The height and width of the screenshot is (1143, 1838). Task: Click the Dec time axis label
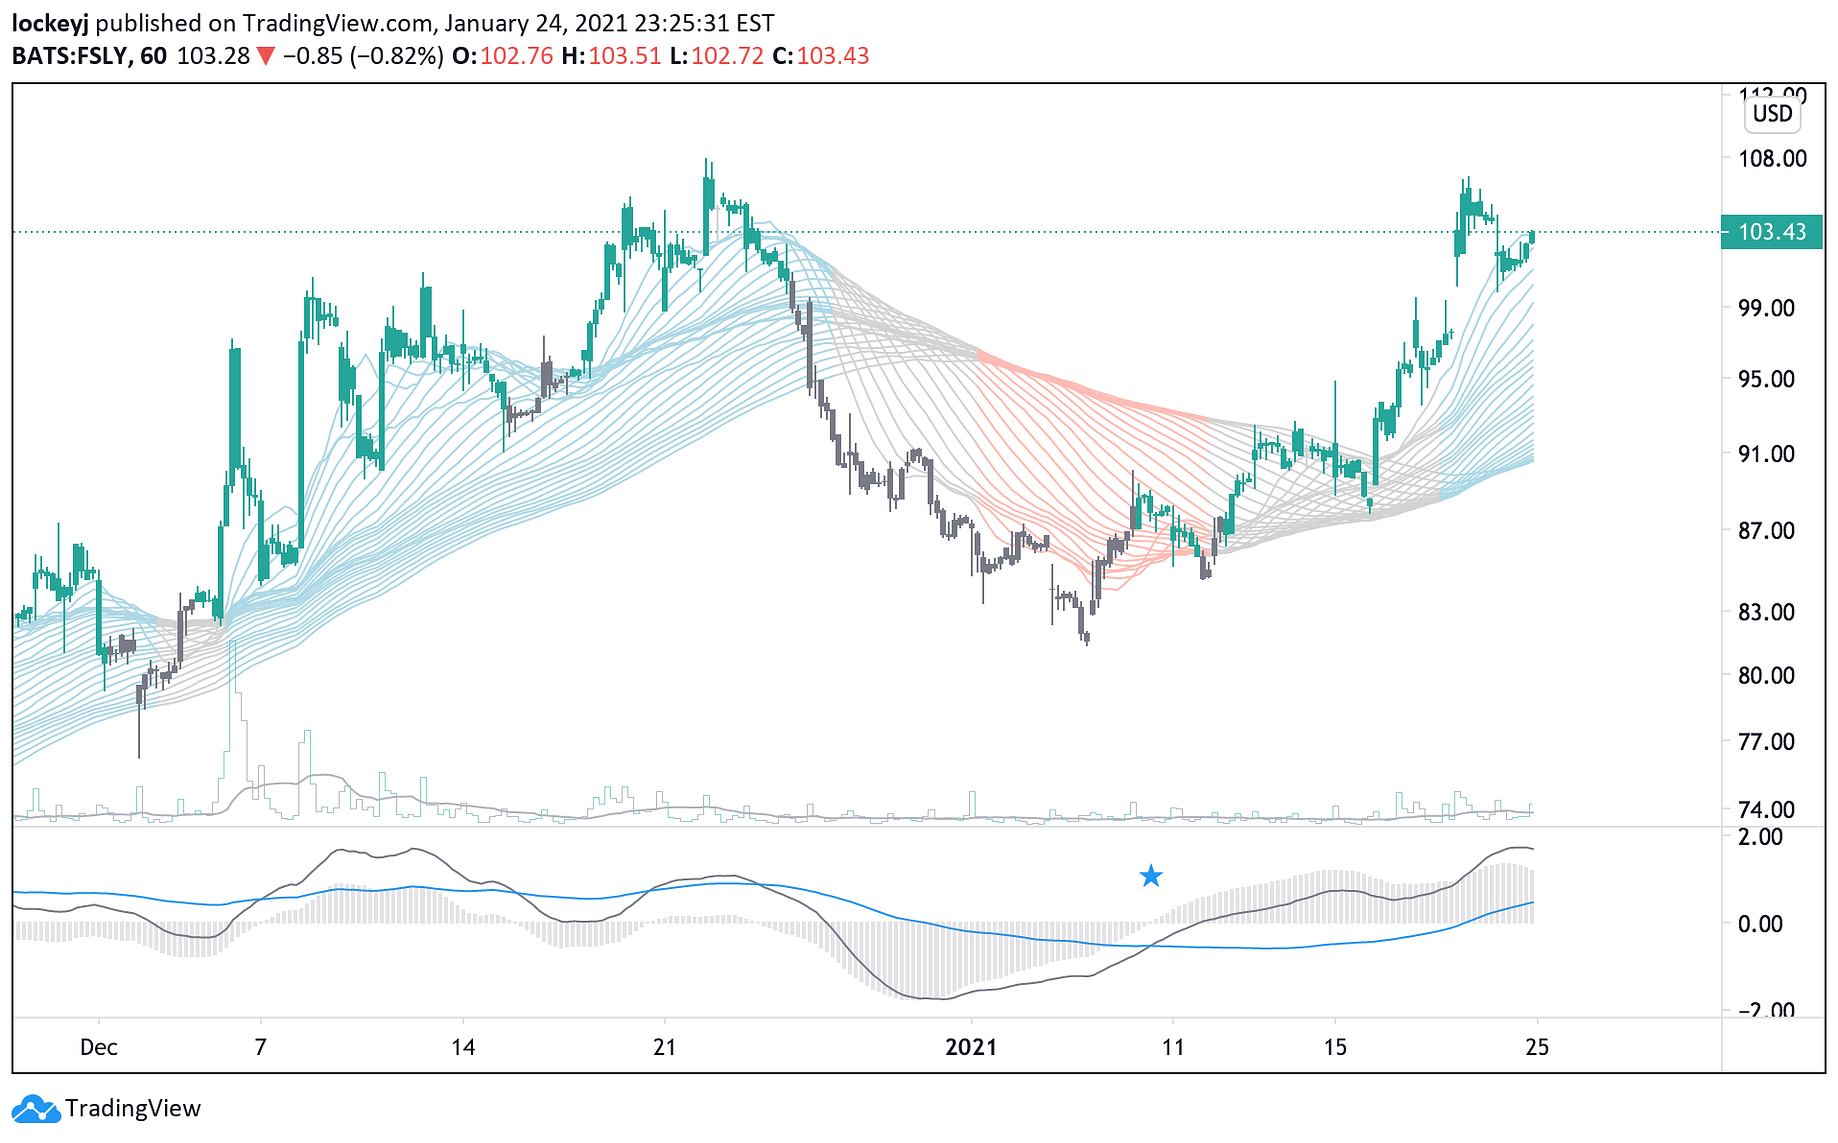(x=99, y=1047)
